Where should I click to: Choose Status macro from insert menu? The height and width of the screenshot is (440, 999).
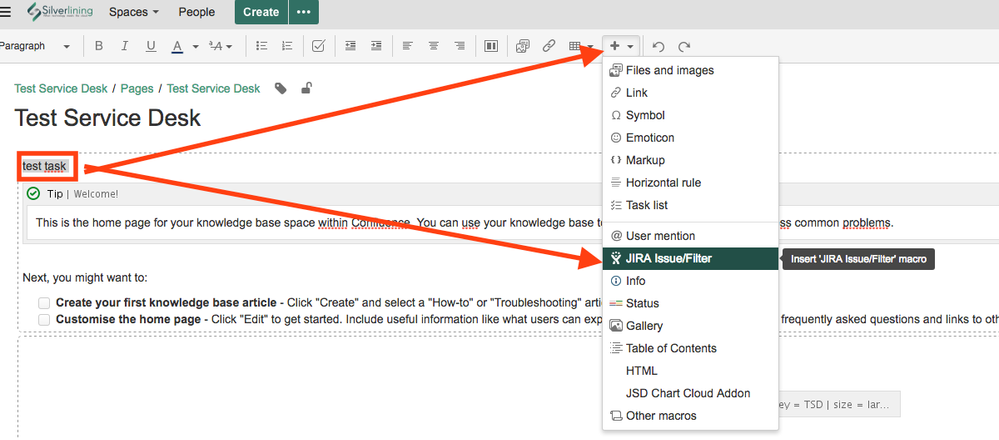[690, 303]
